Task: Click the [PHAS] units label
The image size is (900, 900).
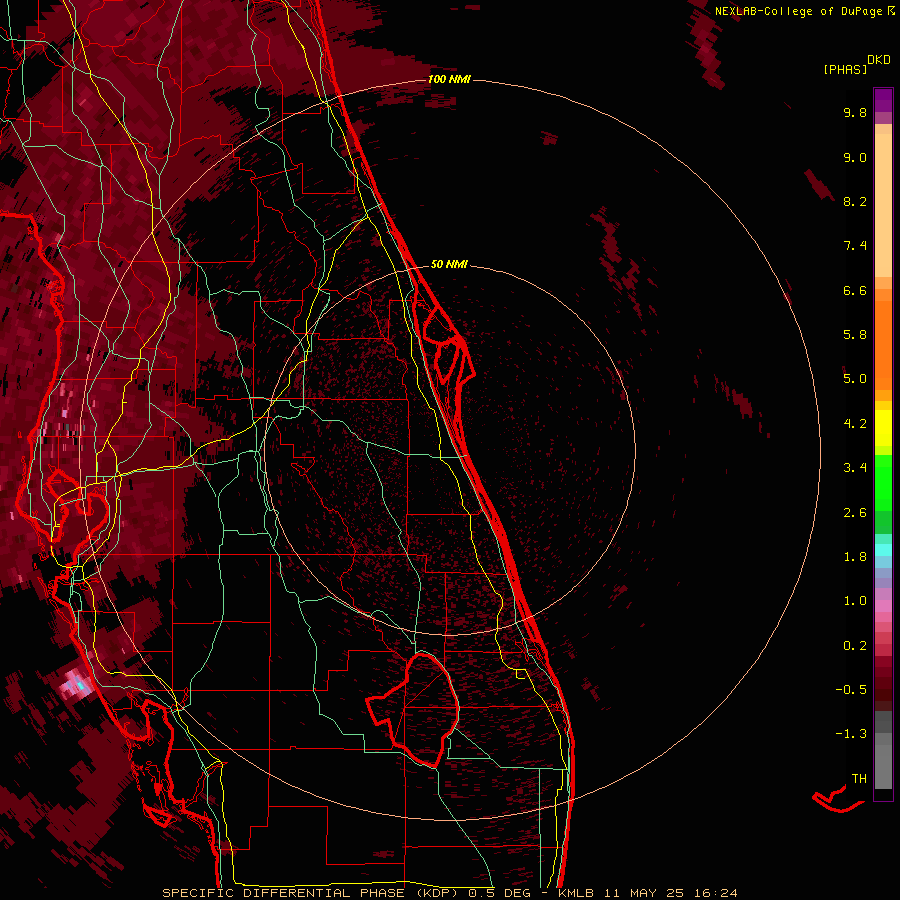Action: coord(845,70)
